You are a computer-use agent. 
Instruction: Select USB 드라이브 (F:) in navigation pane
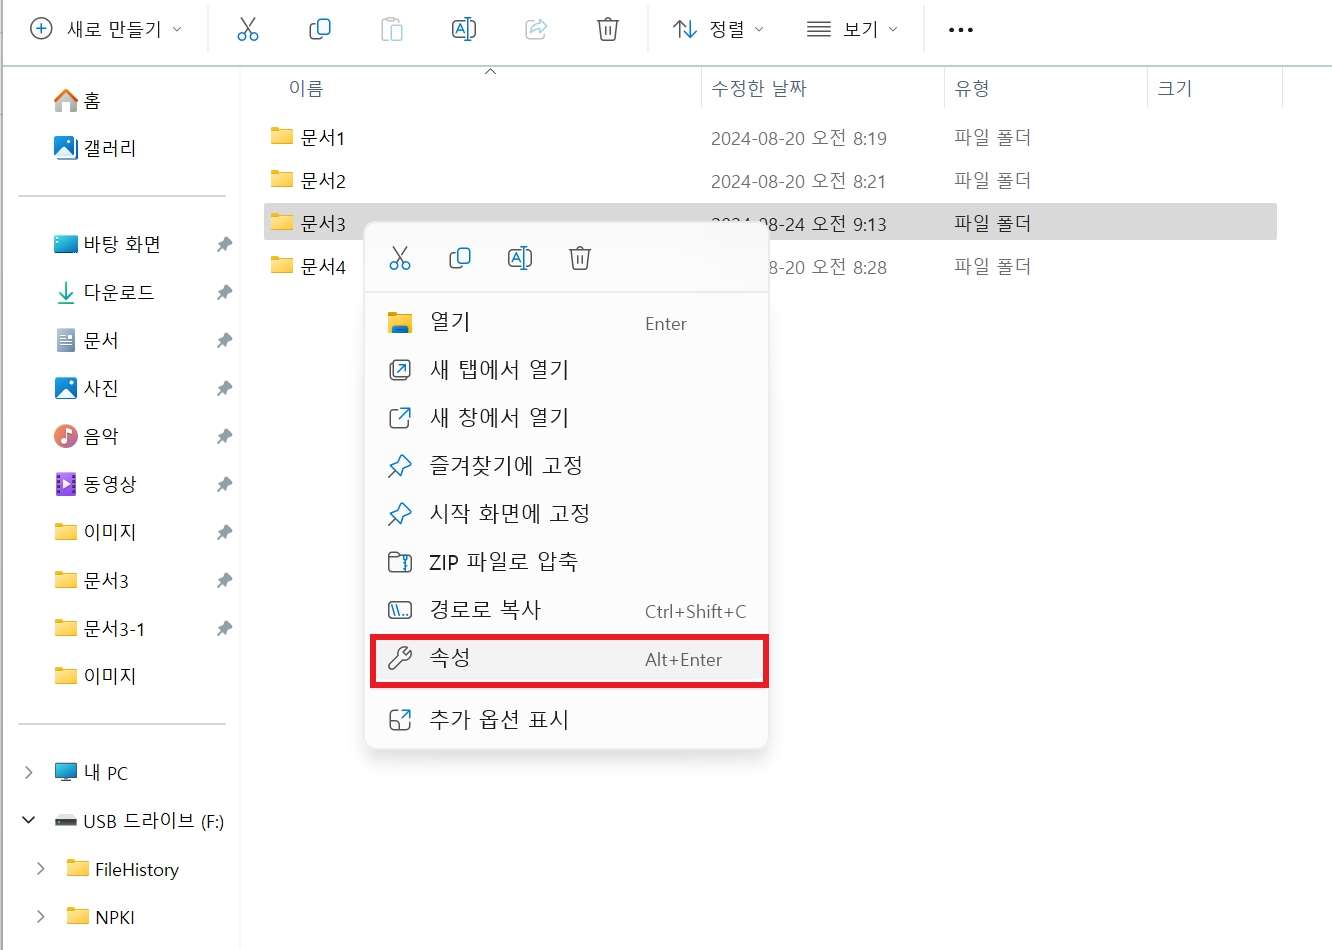coord(139,820)
